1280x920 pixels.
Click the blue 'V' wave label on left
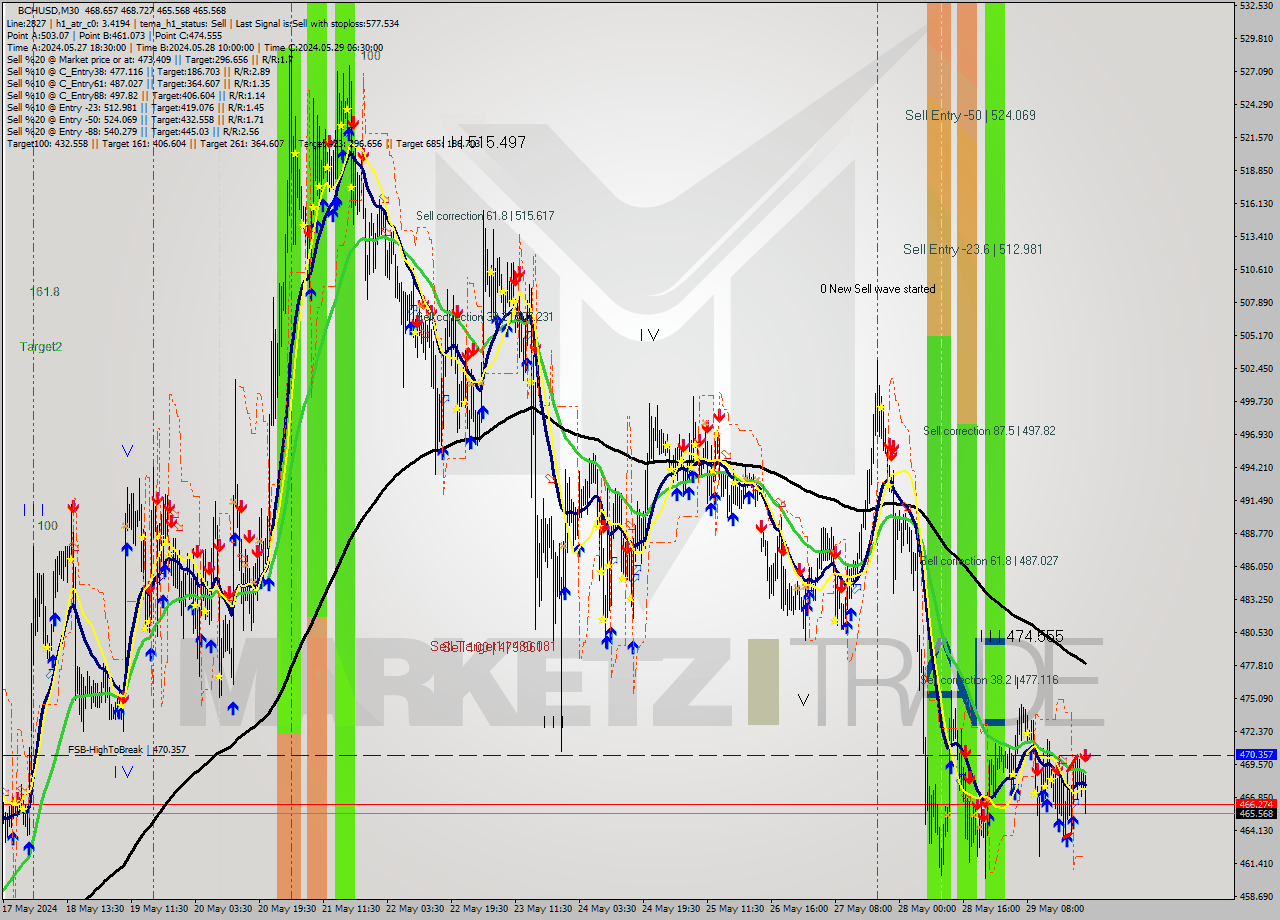(127, 451)
